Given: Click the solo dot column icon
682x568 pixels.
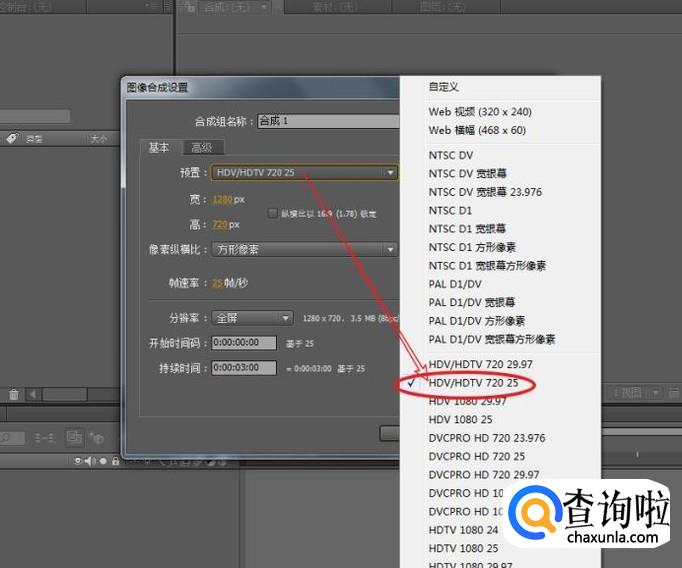Looking at the screenshot, I should click(103, 461).
